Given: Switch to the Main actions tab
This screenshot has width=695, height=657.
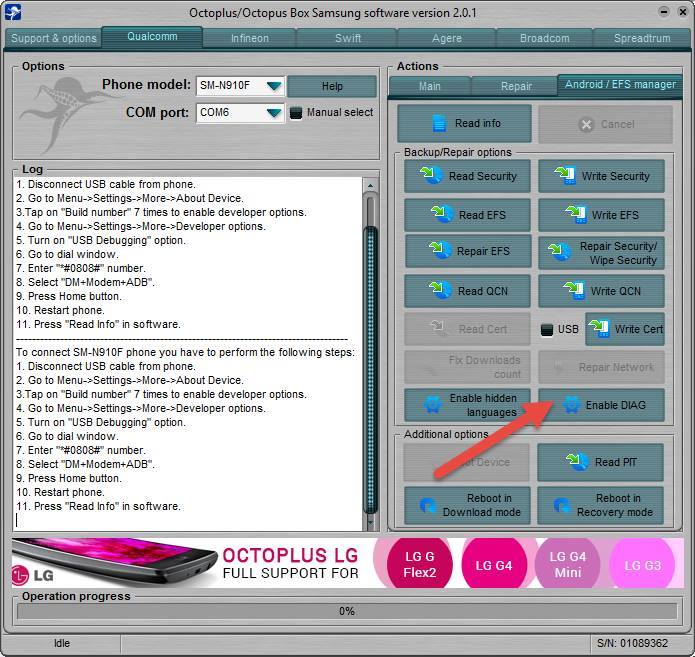Looking at the screenshot, I should pos(429,86).
